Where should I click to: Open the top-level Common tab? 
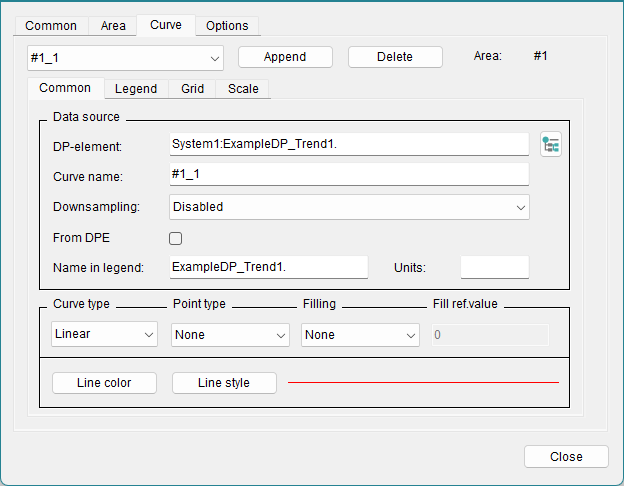point(51,26)
